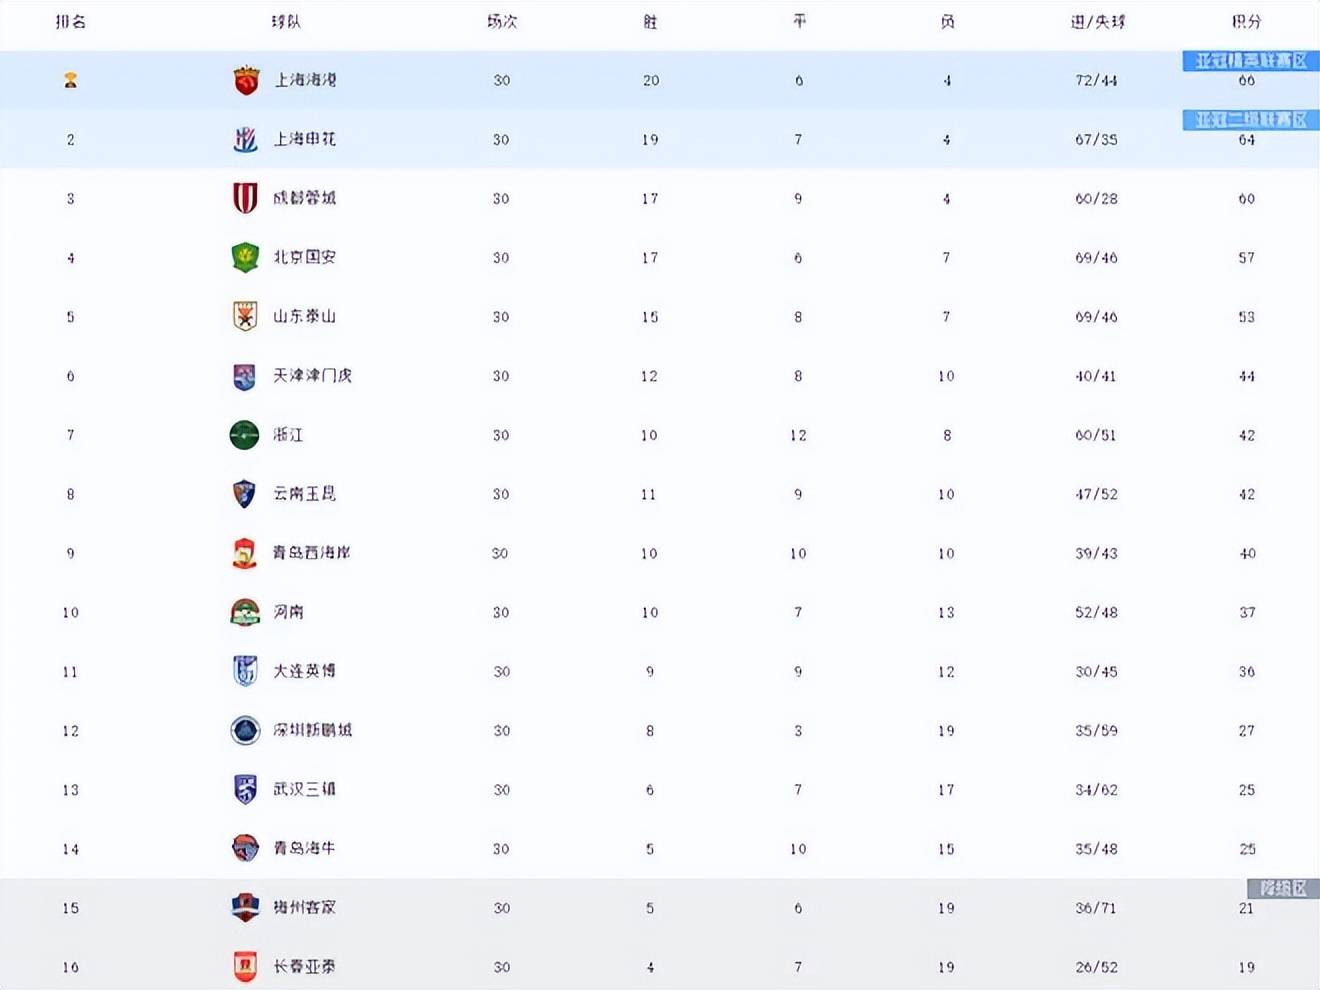The image size is (1320, 990).
Task: Click the 亚冠精英联赛区 qualification label
Action: [x=1250, y=61]
